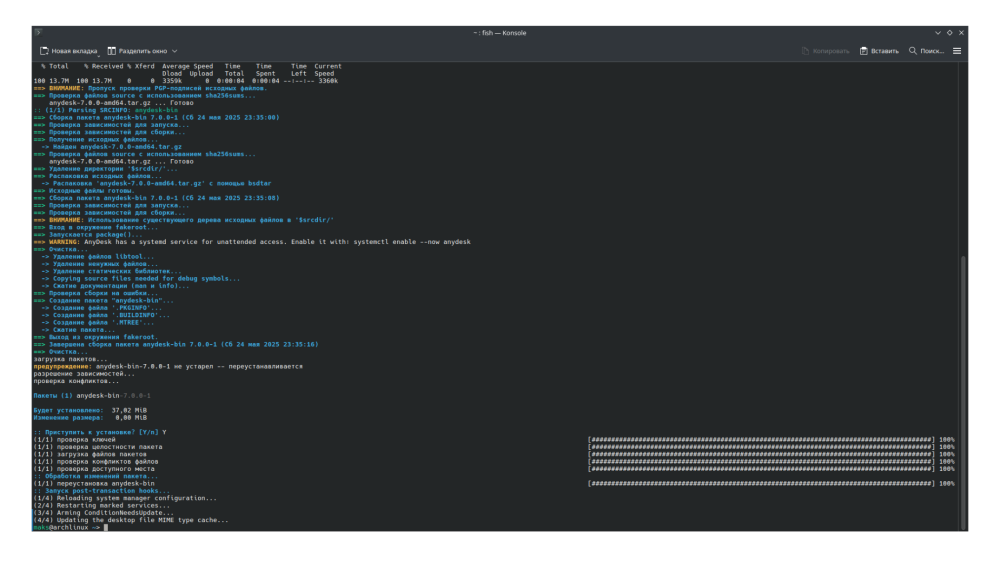Click the 'Изменение размера: 0,00 MiB' line
This screenshot has width=1000, height=569.
click(x=90, y=418)
